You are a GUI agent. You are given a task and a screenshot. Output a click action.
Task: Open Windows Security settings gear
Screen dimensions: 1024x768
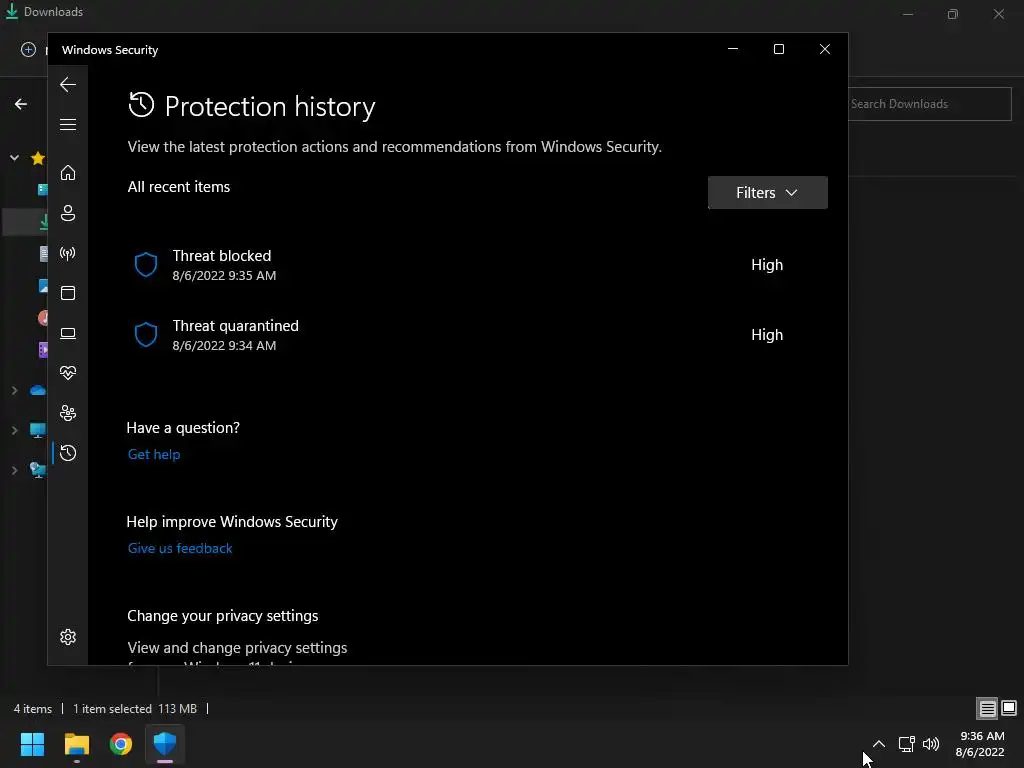click(68, 637)
